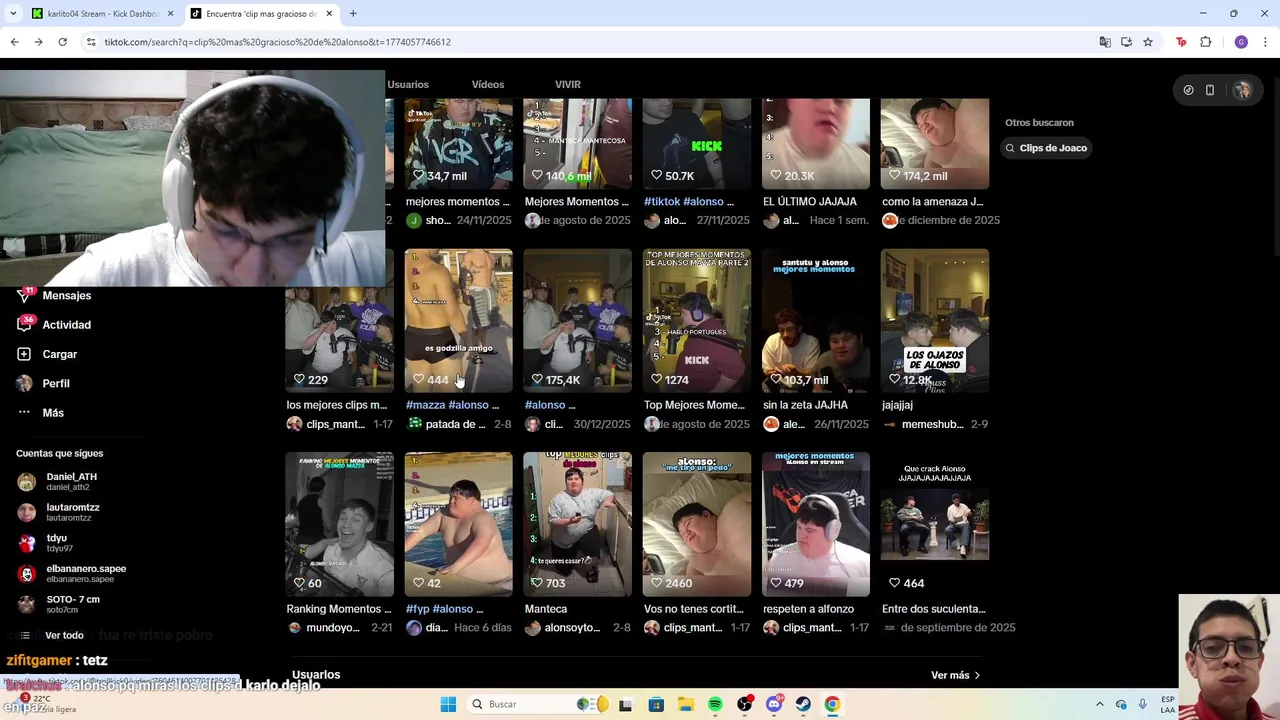The height and width of the screenshot is (720, 1280).
Task: Click the 'sin la zeta JAJHA' video title
Action: (x=805, y=405)
